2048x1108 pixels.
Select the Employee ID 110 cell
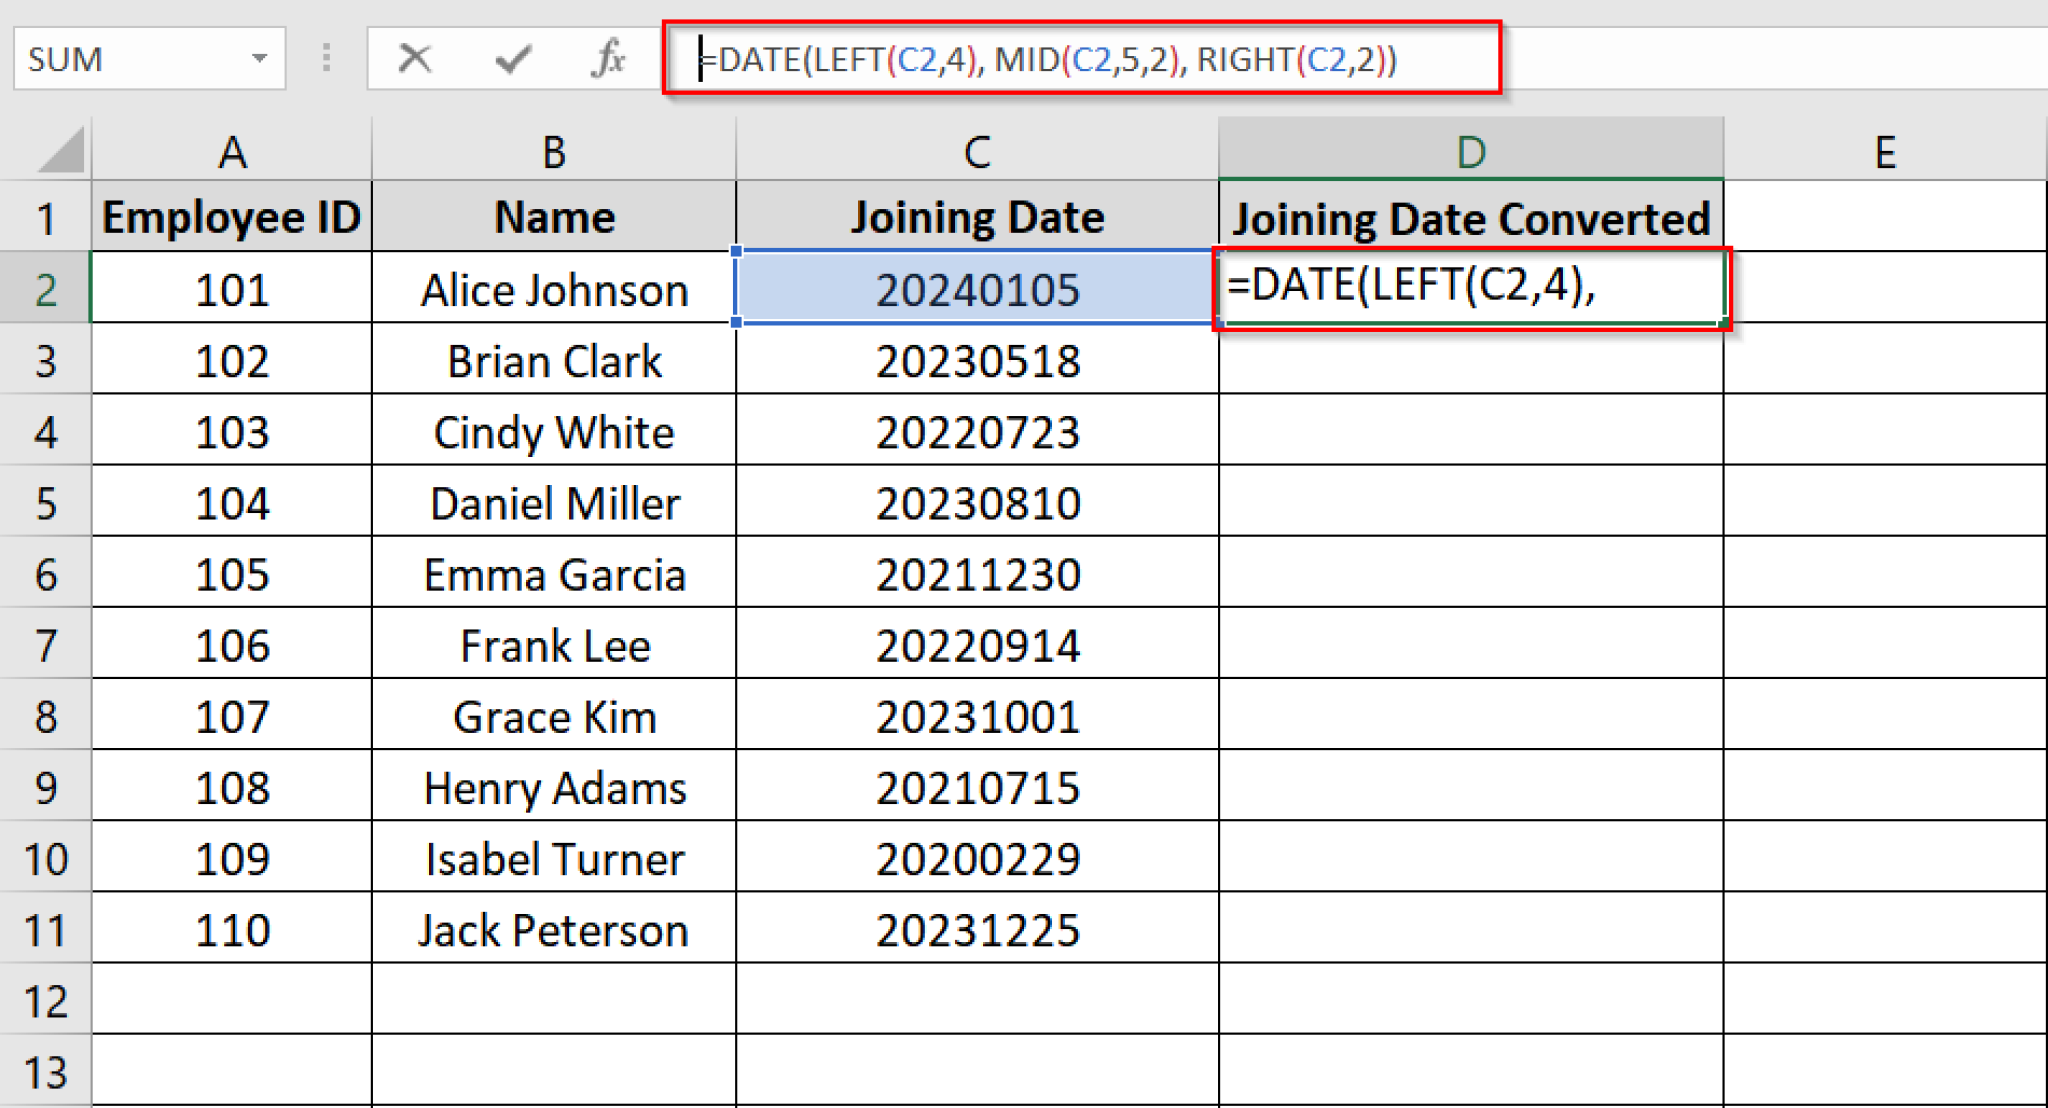pyautogui.click(x=231, y=929)
